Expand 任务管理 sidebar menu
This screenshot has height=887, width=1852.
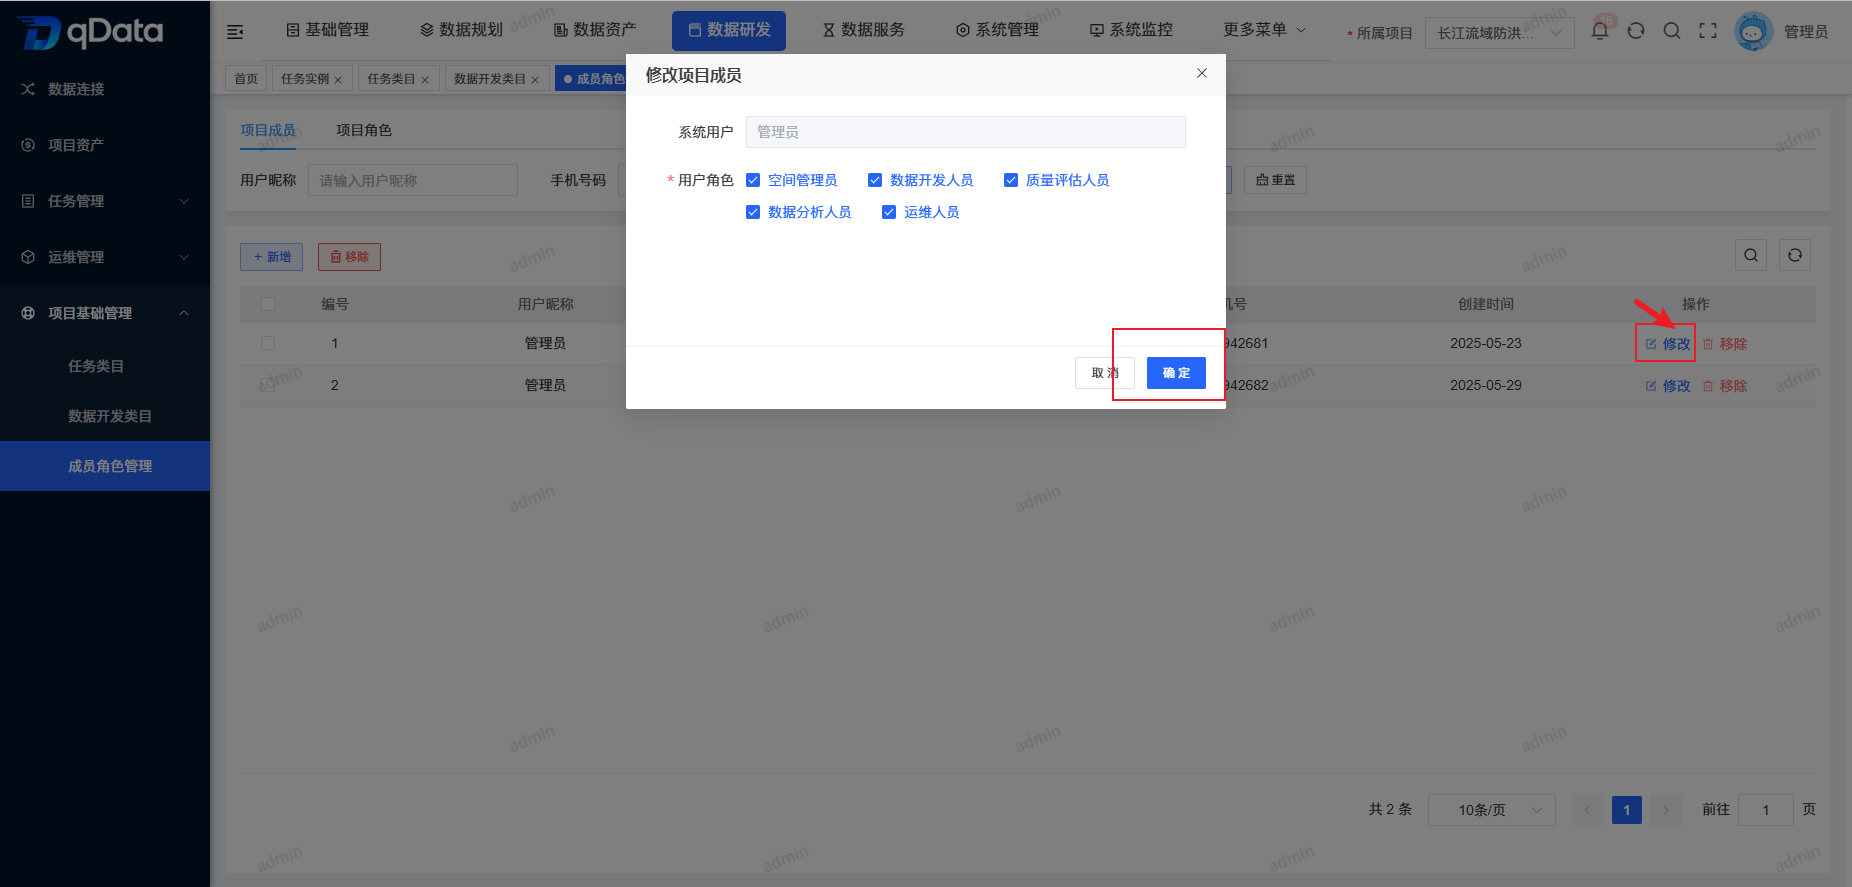point(105,201)
